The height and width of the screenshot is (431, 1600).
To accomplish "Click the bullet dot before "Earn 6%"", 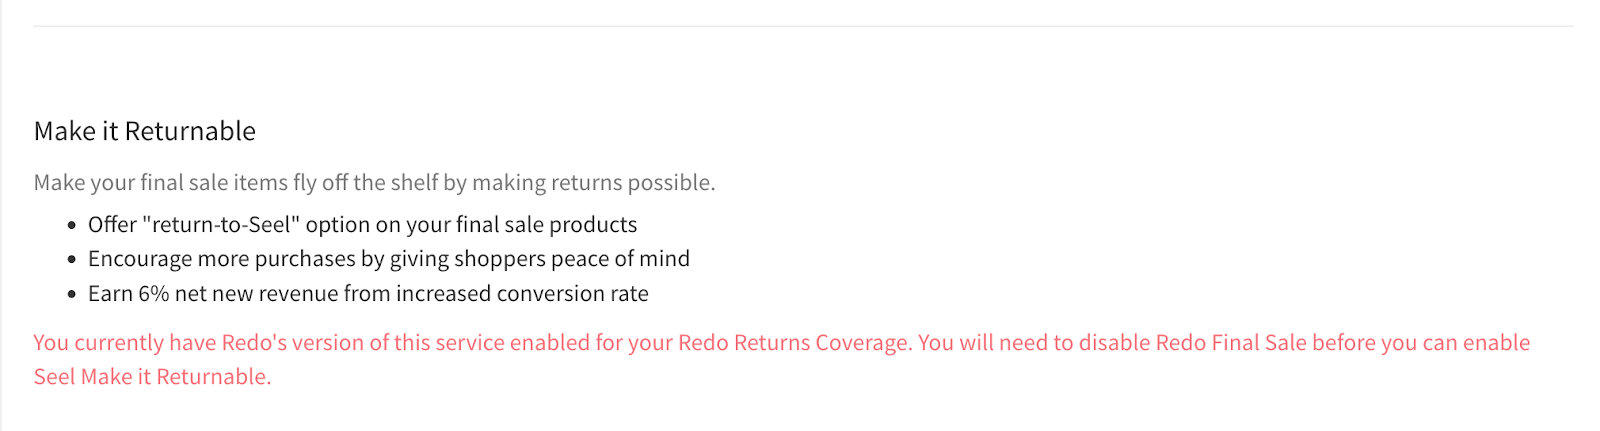I will 72,295.
